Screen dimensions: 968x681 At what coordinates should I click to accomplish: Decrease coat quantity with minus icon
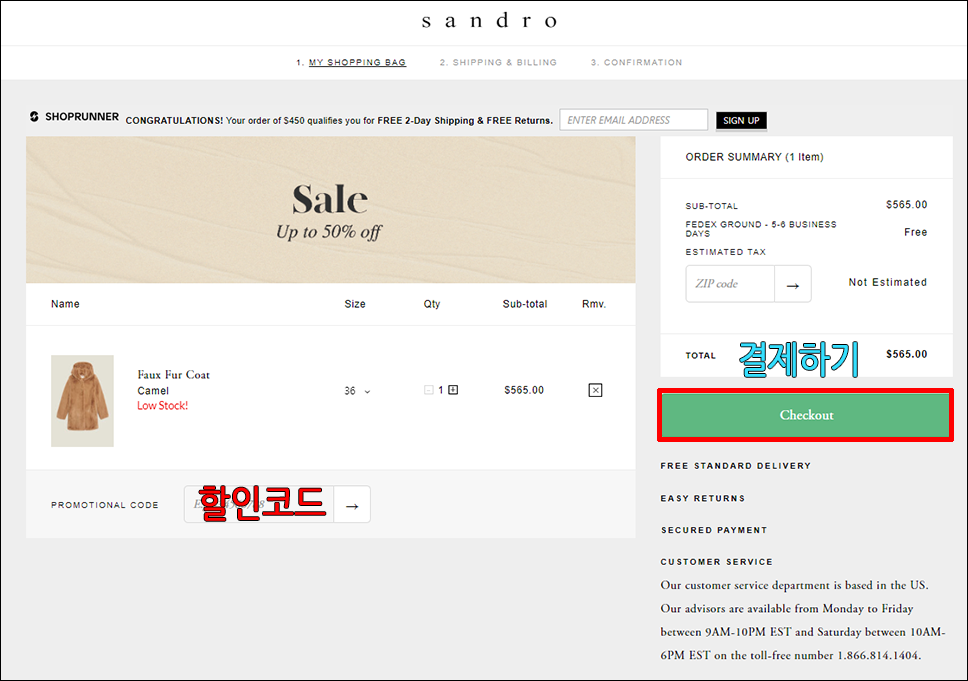coord(428,390)
